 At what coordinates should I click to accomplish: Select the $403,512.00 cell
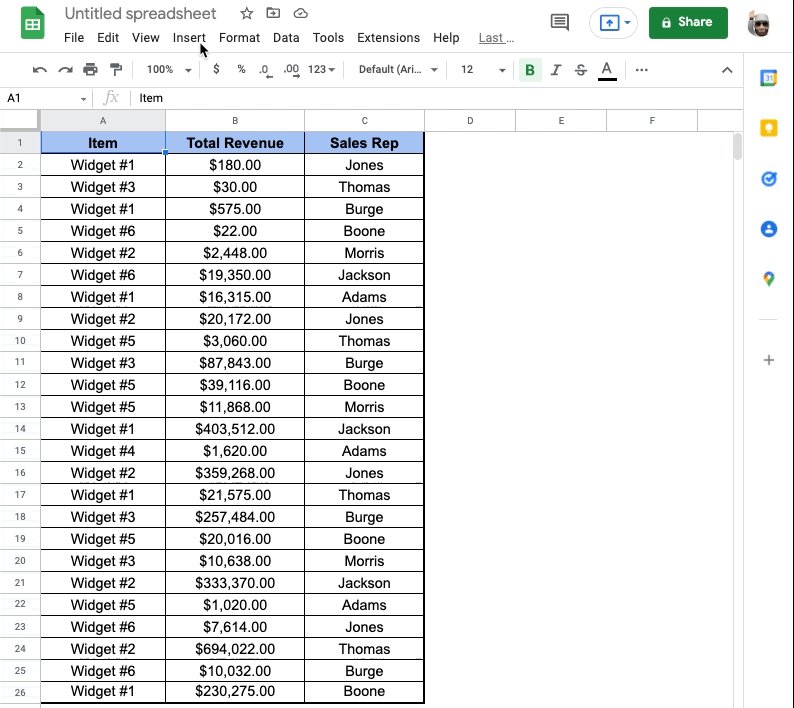point(235,429)
